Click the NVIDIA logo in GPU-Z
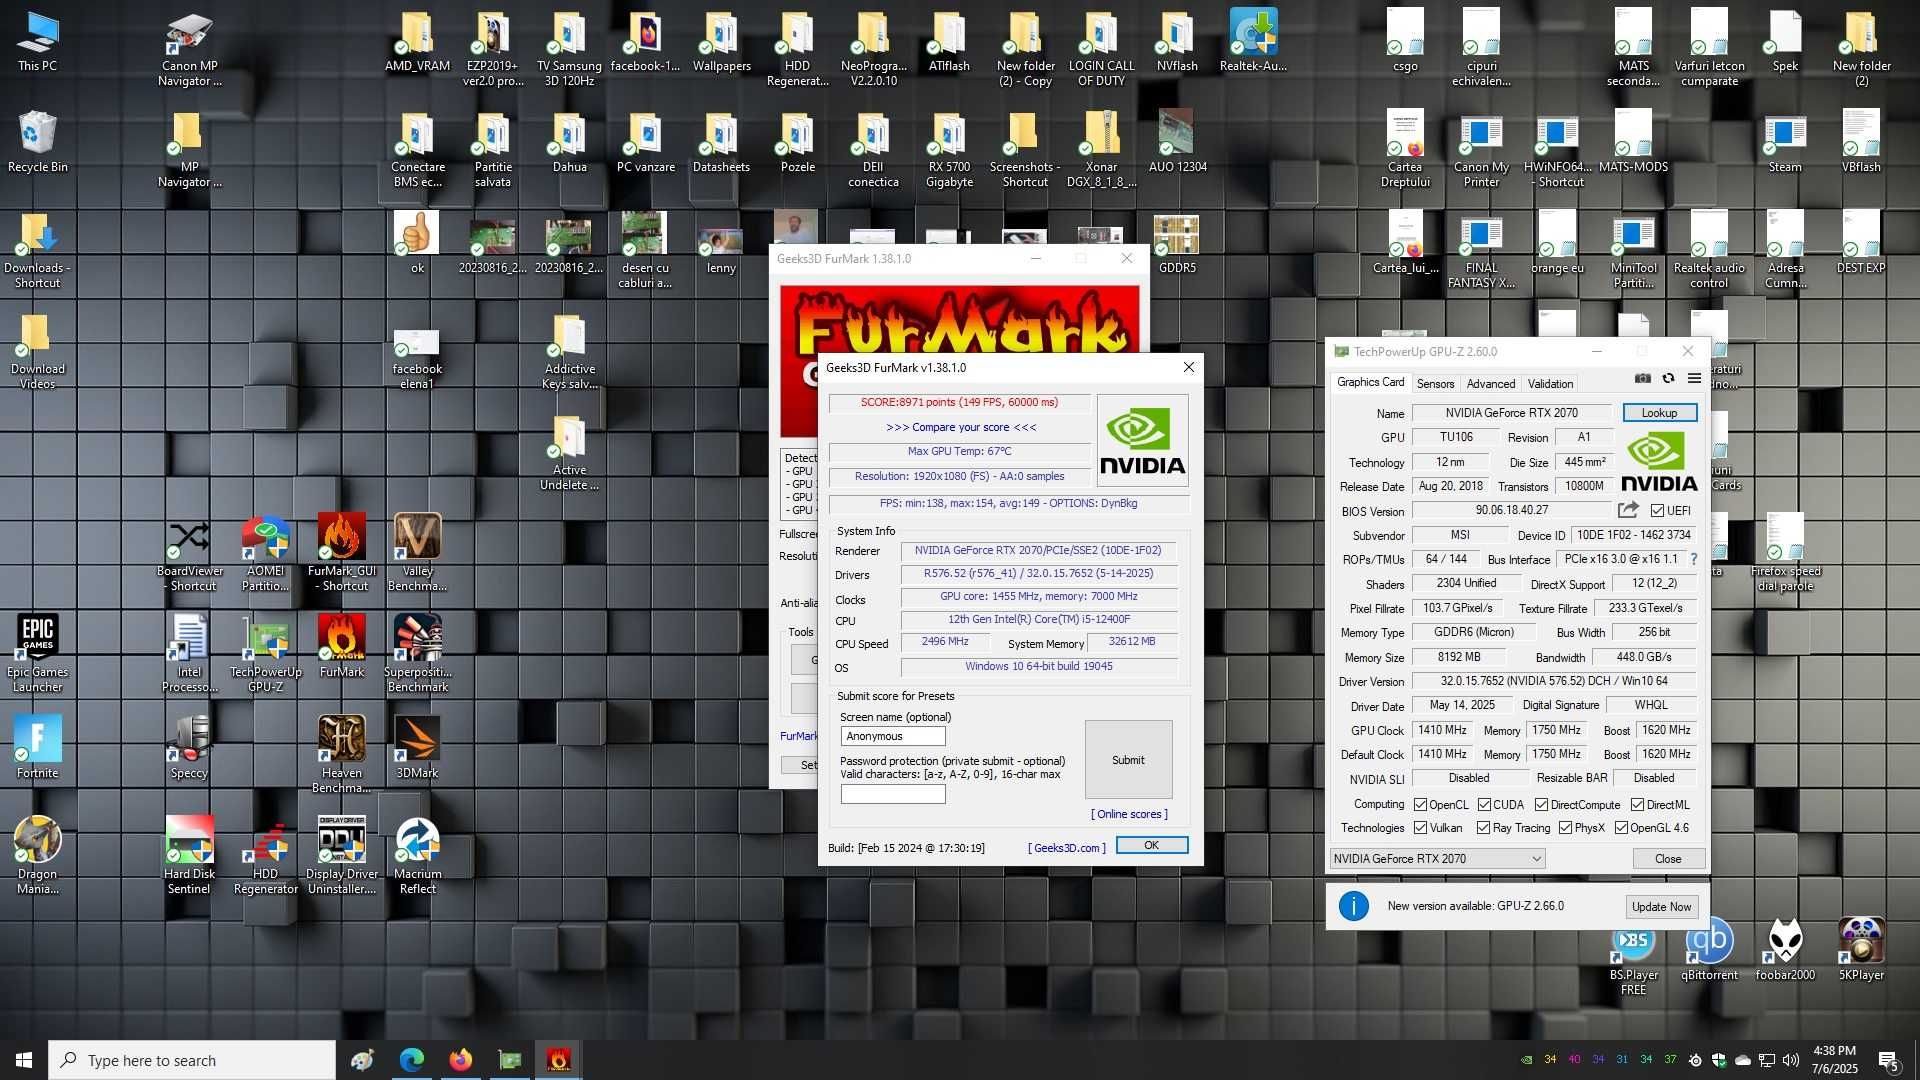Screen dimensions: 1920x1080 [1659, 462]
